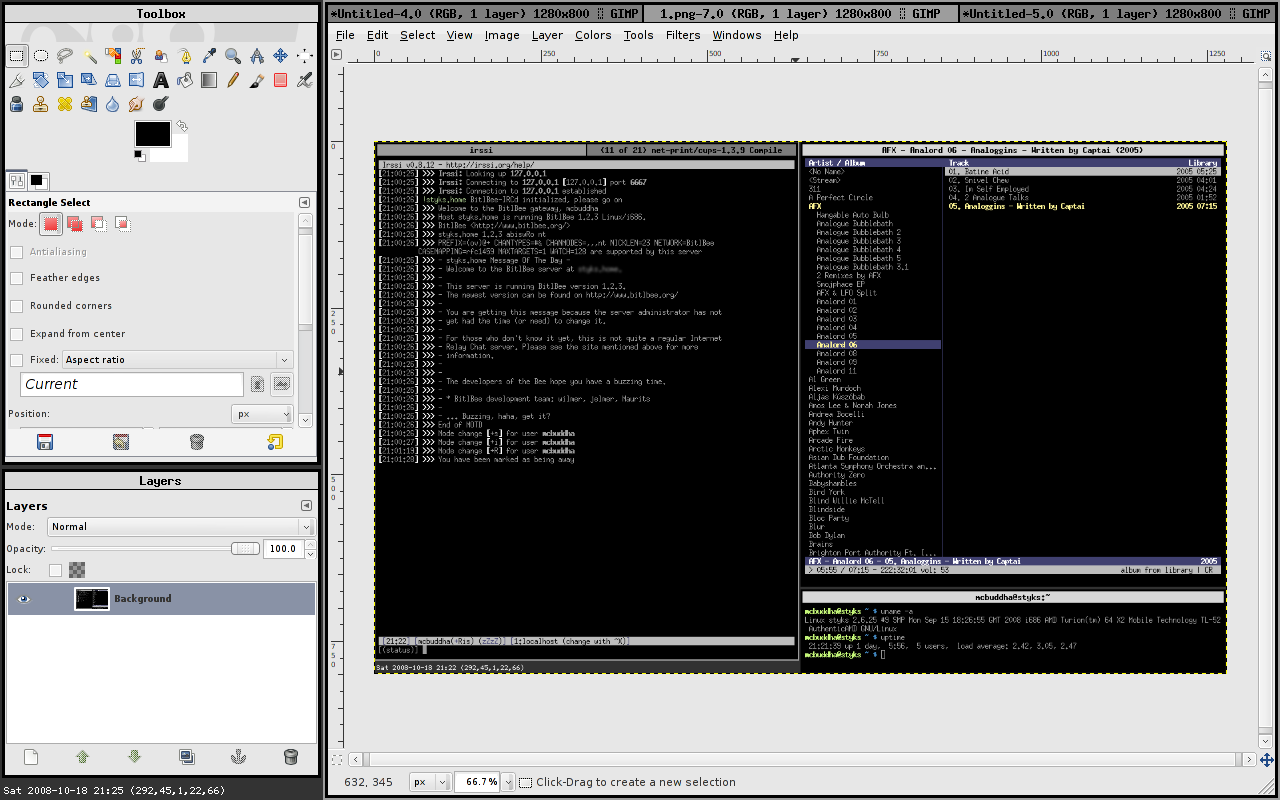The width and height of the screenshot is (1280, 800).
Task: Activate the Move tool
Action: pos(281,56)
